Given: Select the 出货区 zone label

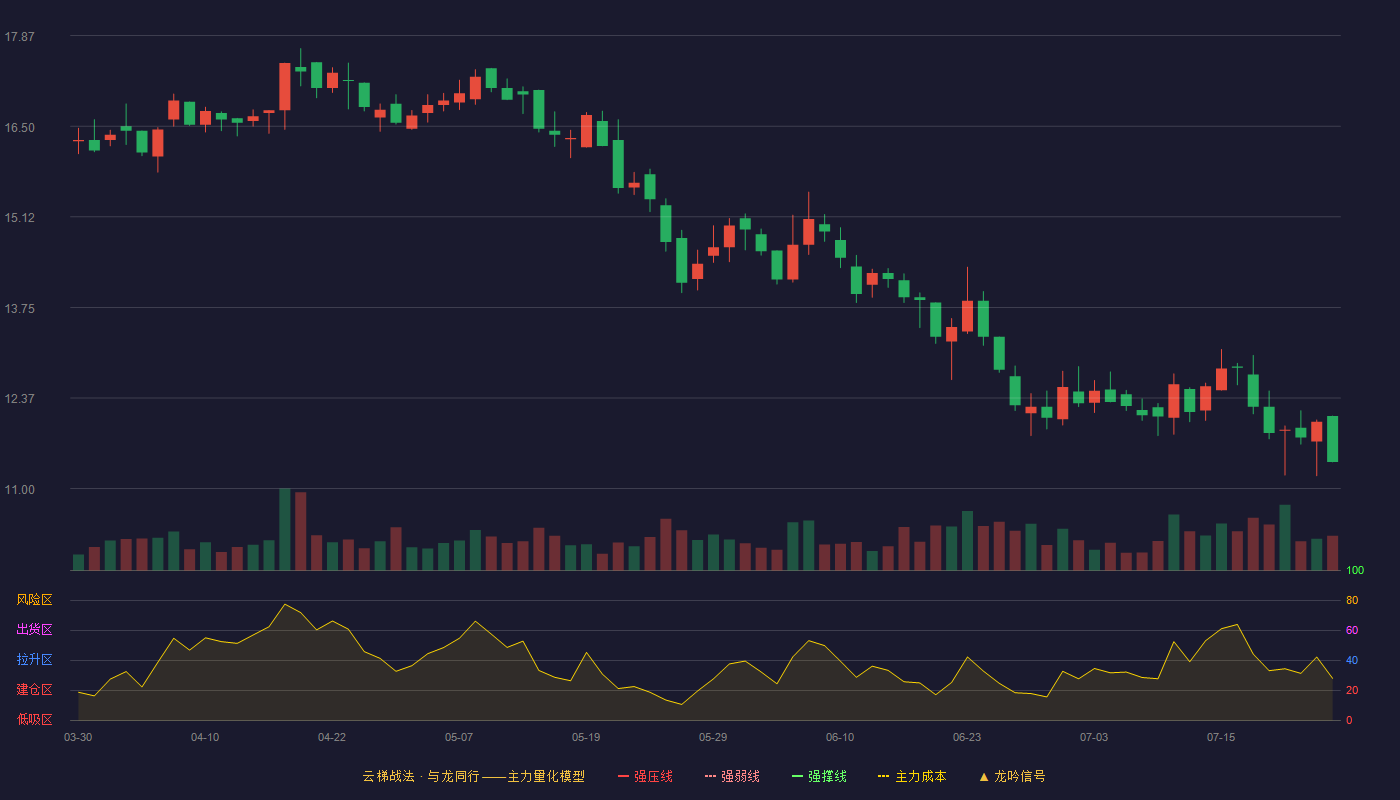Looking at the screenshot, I should click(x=34, y=630).
